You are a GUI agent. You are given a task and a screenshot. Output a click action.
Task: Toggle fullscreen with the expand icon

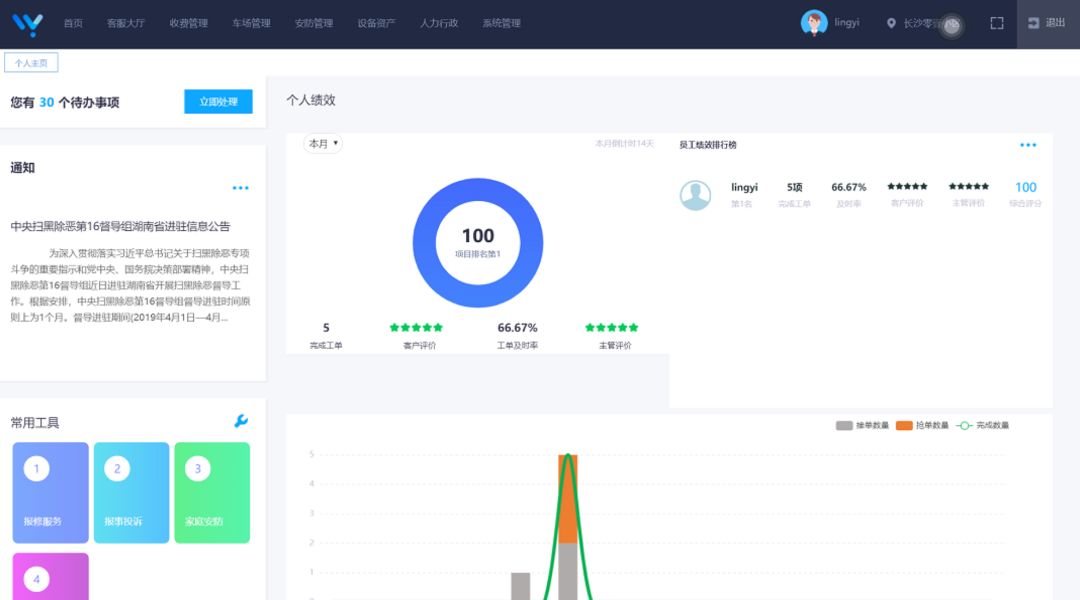[x=997, y=23]
